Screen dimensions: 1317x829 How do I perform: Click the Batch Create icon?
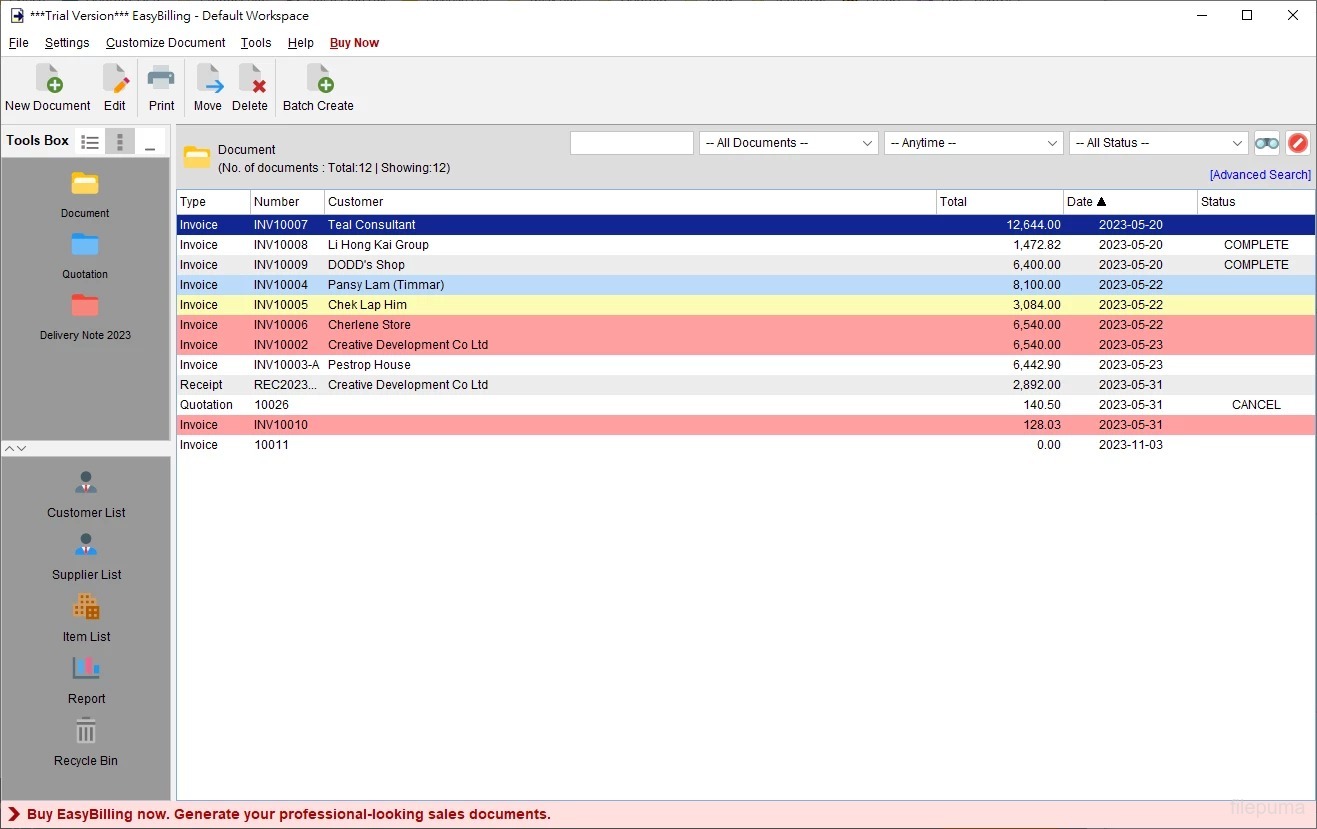point(318,80)
